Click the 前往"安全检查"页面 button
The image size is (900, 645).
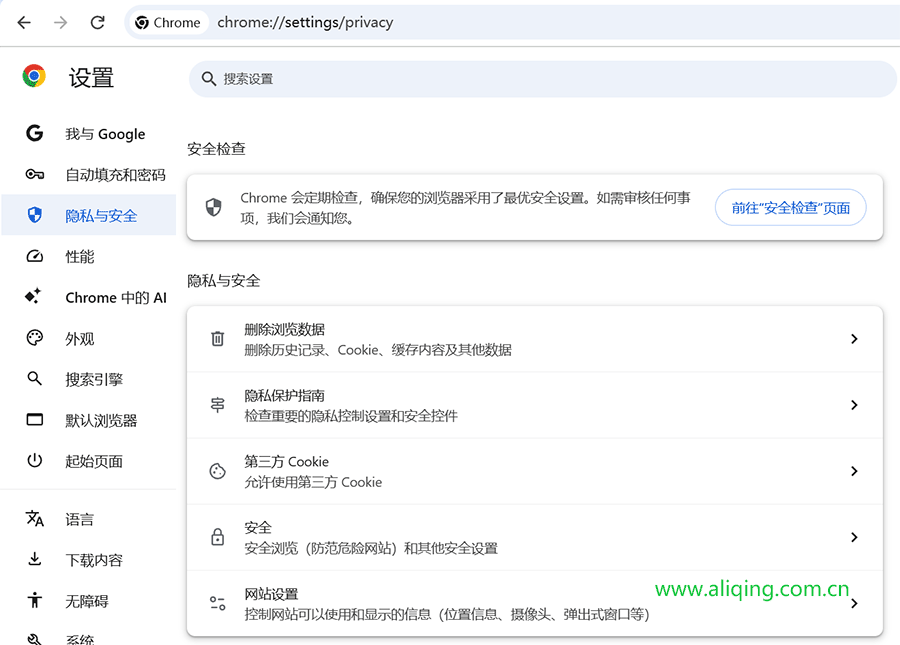pyautogui.click(x=790, y=208)
